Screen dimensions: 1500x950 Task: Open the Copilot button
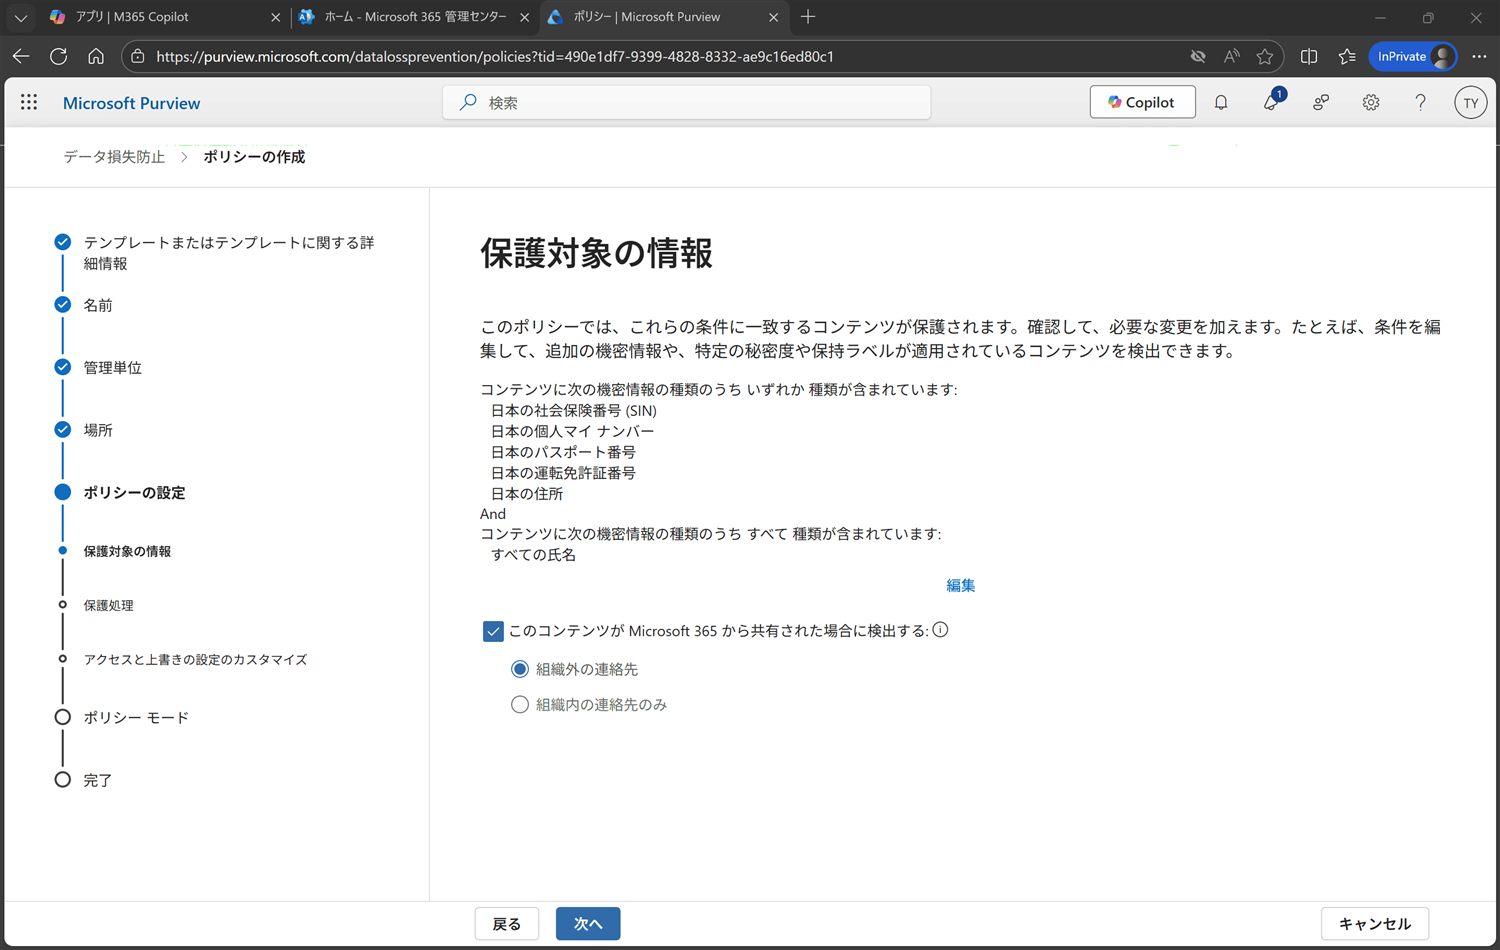(x=1142, y=102)
